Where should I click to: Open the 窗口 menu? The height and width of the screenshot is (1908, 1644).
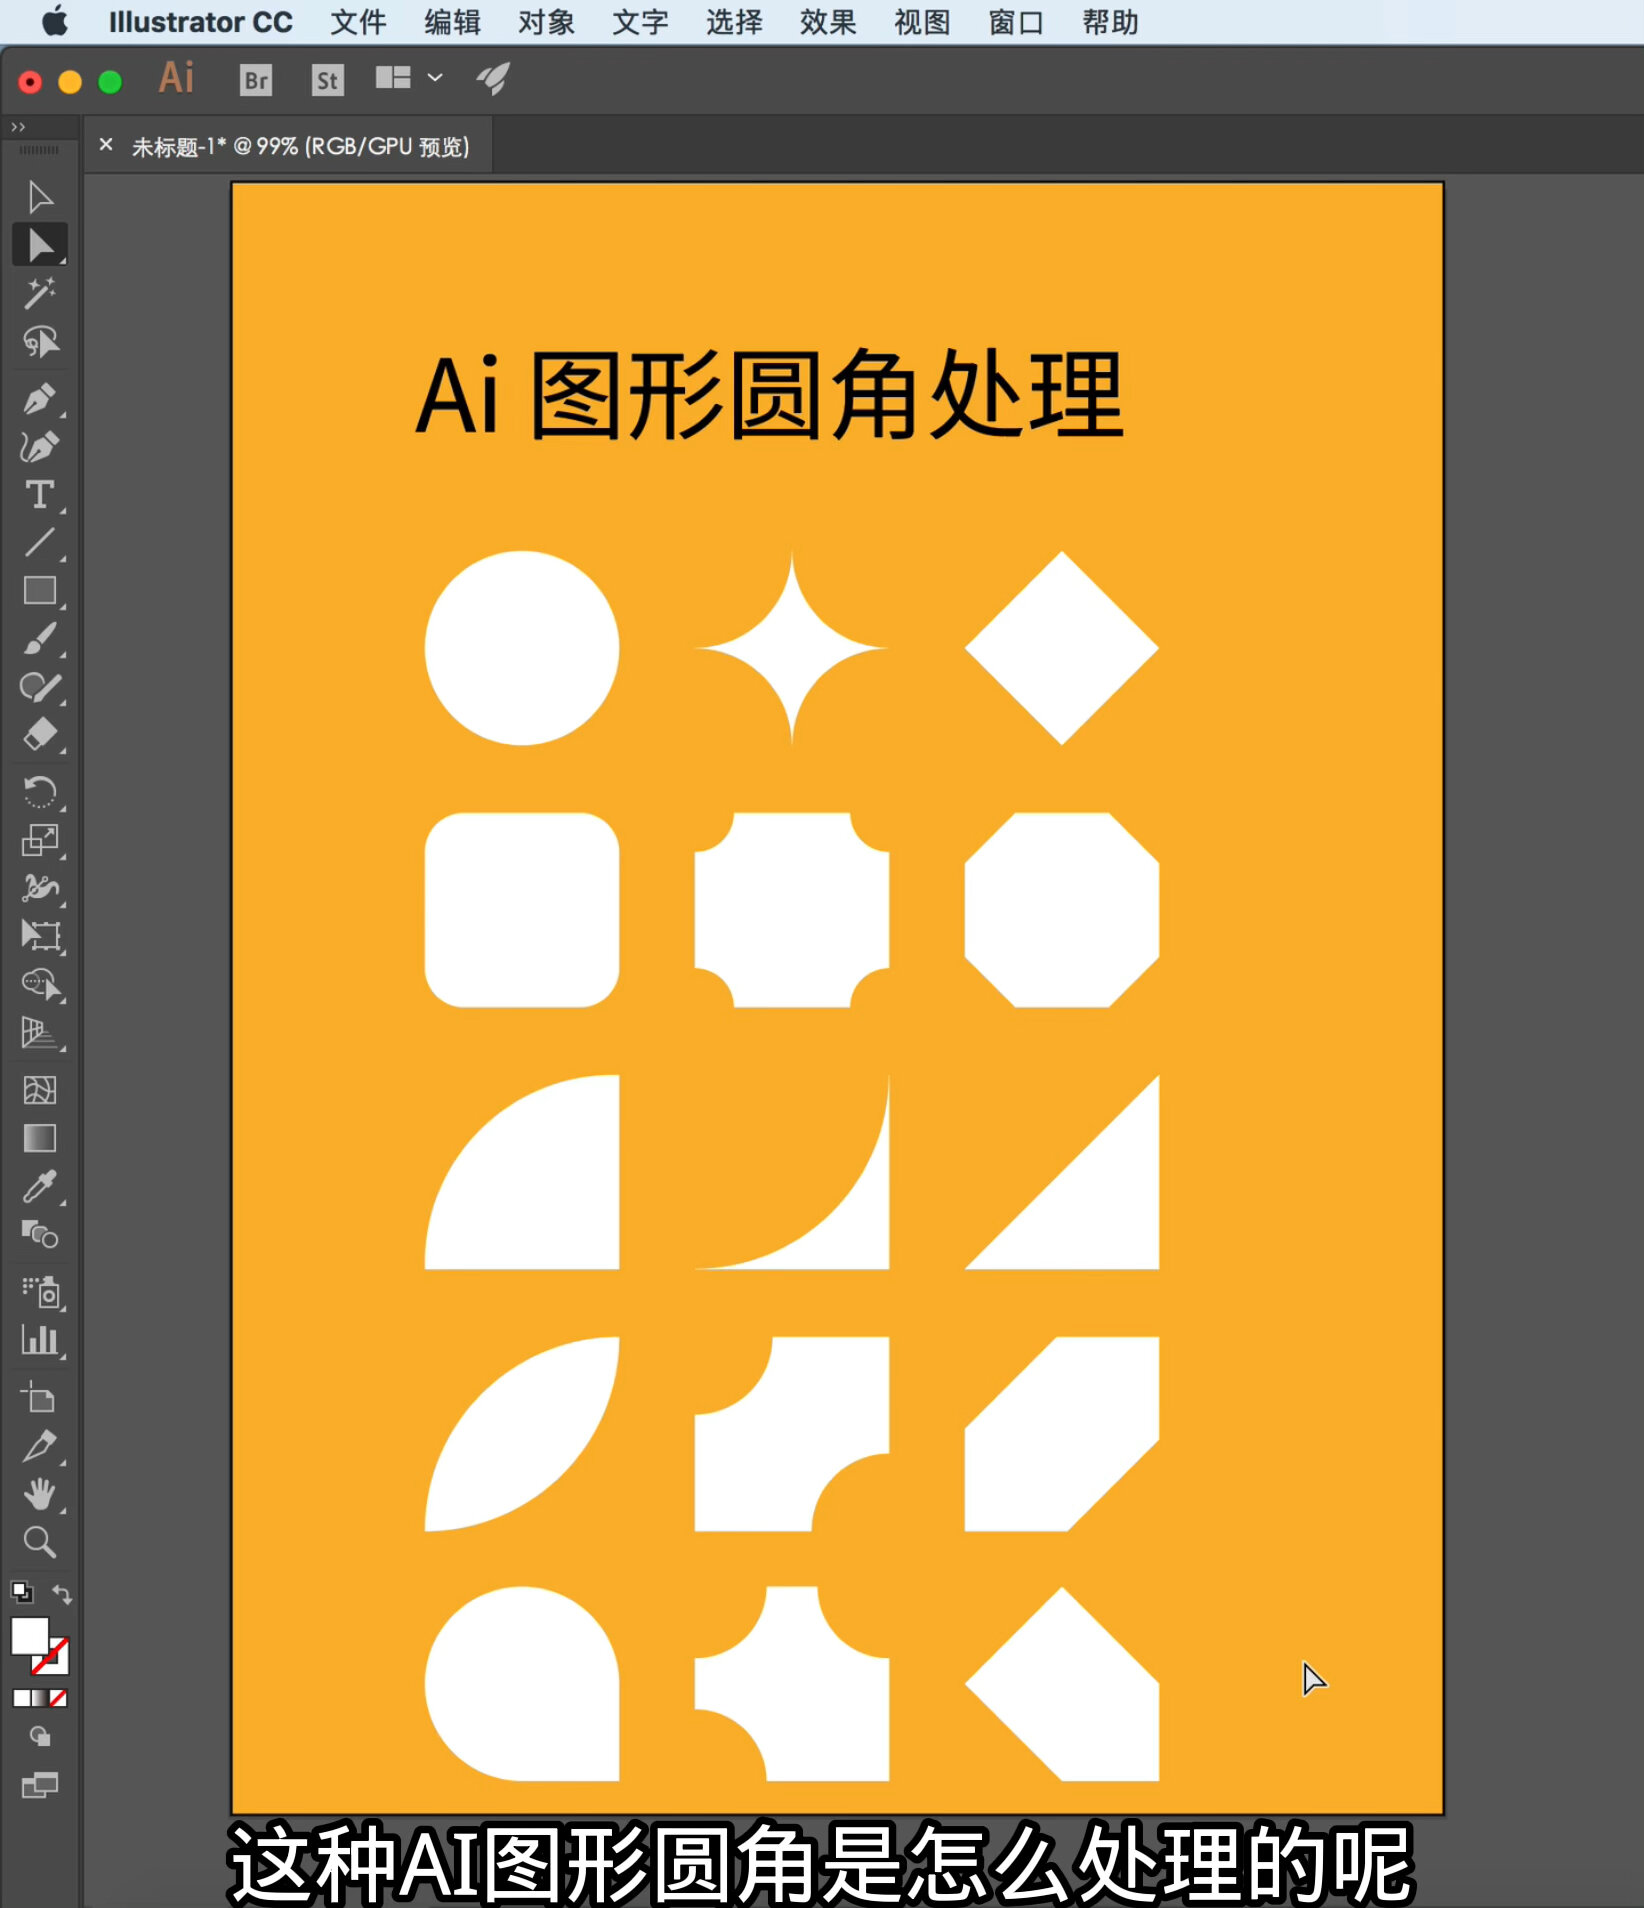coord(1016,22)
